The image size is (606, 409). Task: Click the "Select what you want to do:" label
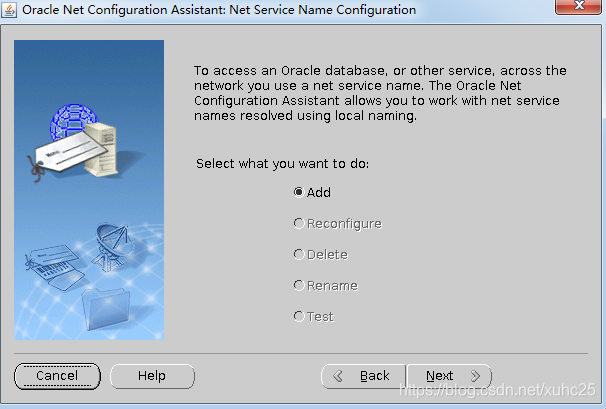(x=283, y=164)
